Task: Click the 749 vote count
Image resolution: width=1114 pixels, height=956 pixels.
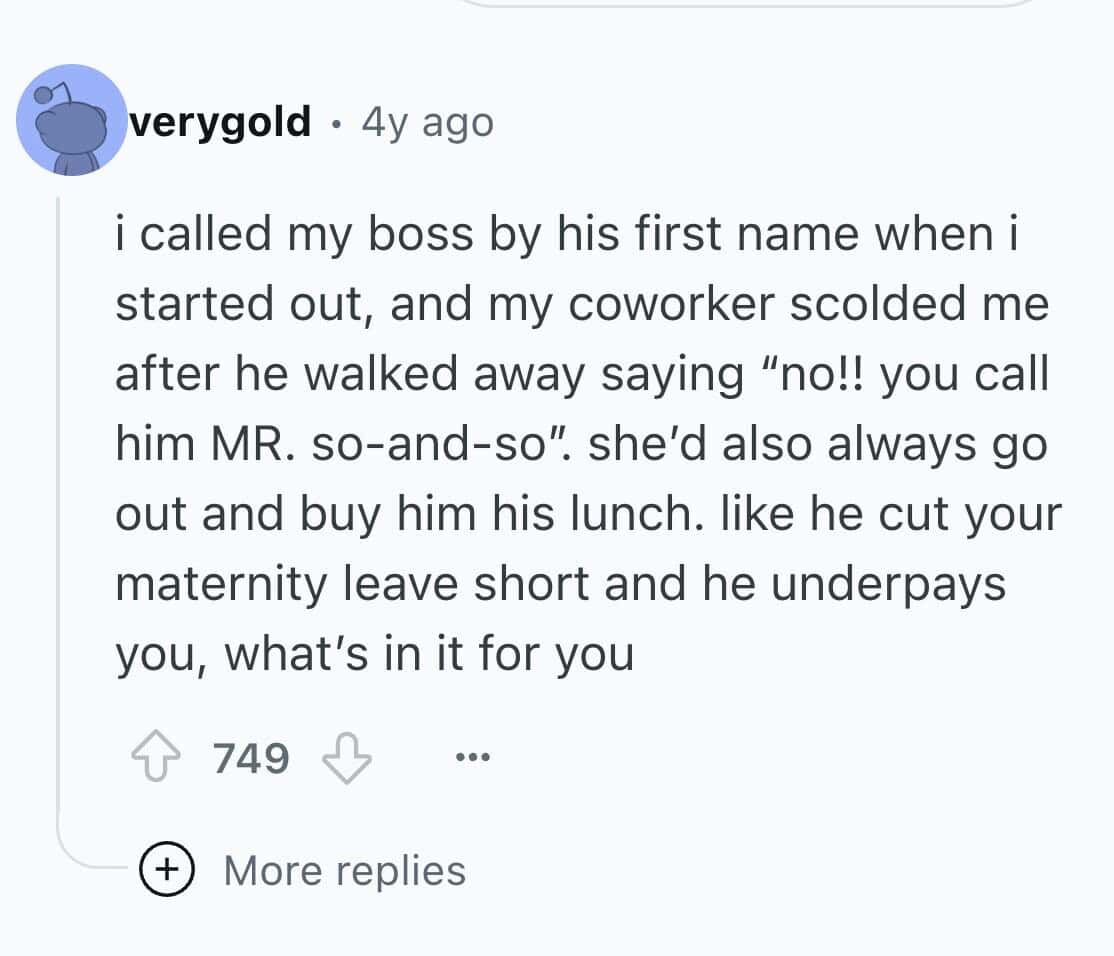Action: coord(251,759)
